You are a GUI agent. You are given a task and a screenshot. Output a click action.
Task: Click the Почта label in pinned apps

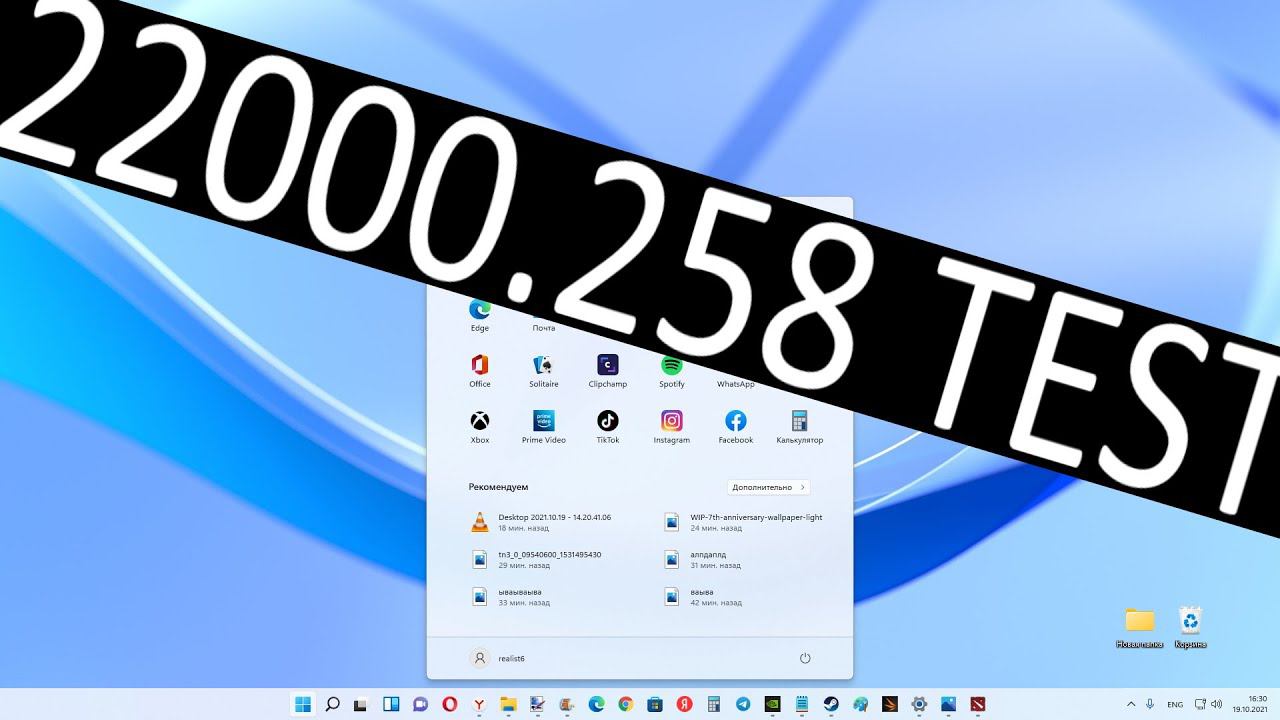[x=544, y=328]
